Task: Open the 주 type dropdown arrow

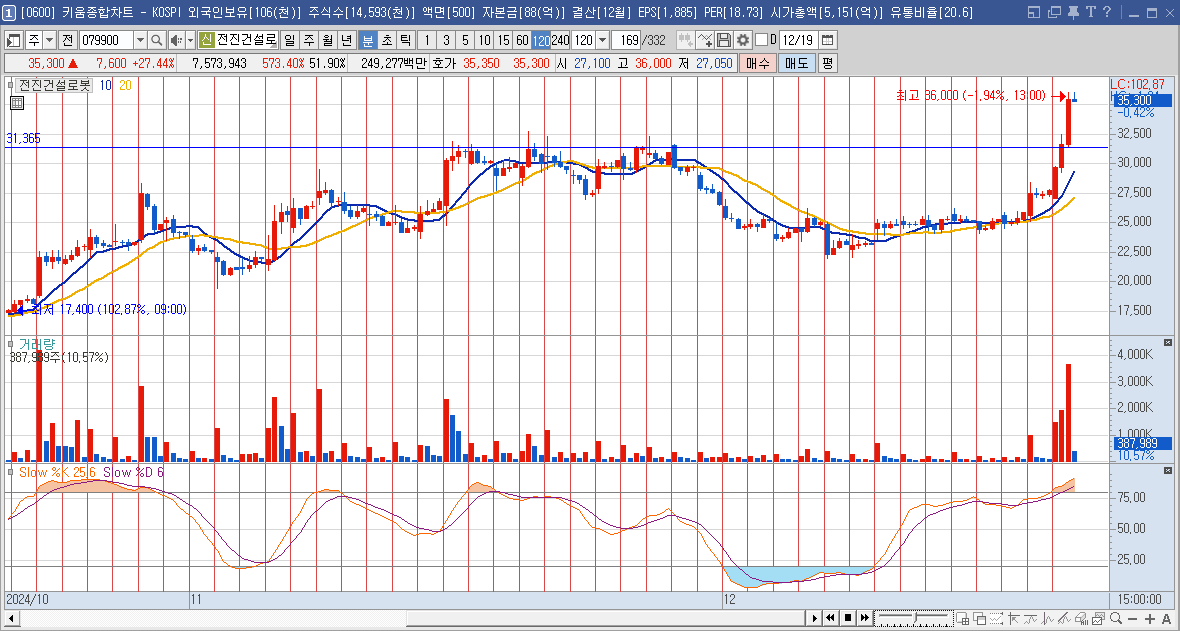Action: tap(50, 40)
